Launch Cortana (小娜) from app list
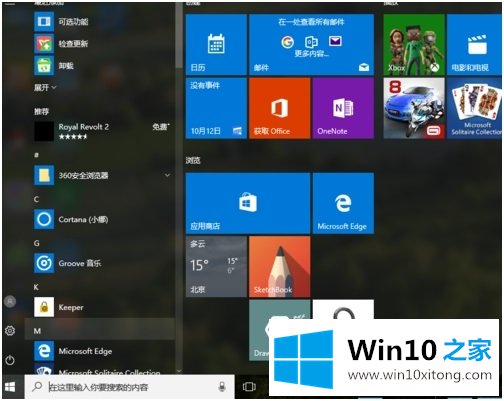The height and width of the screenshot is (401, 504). (102, 219)
